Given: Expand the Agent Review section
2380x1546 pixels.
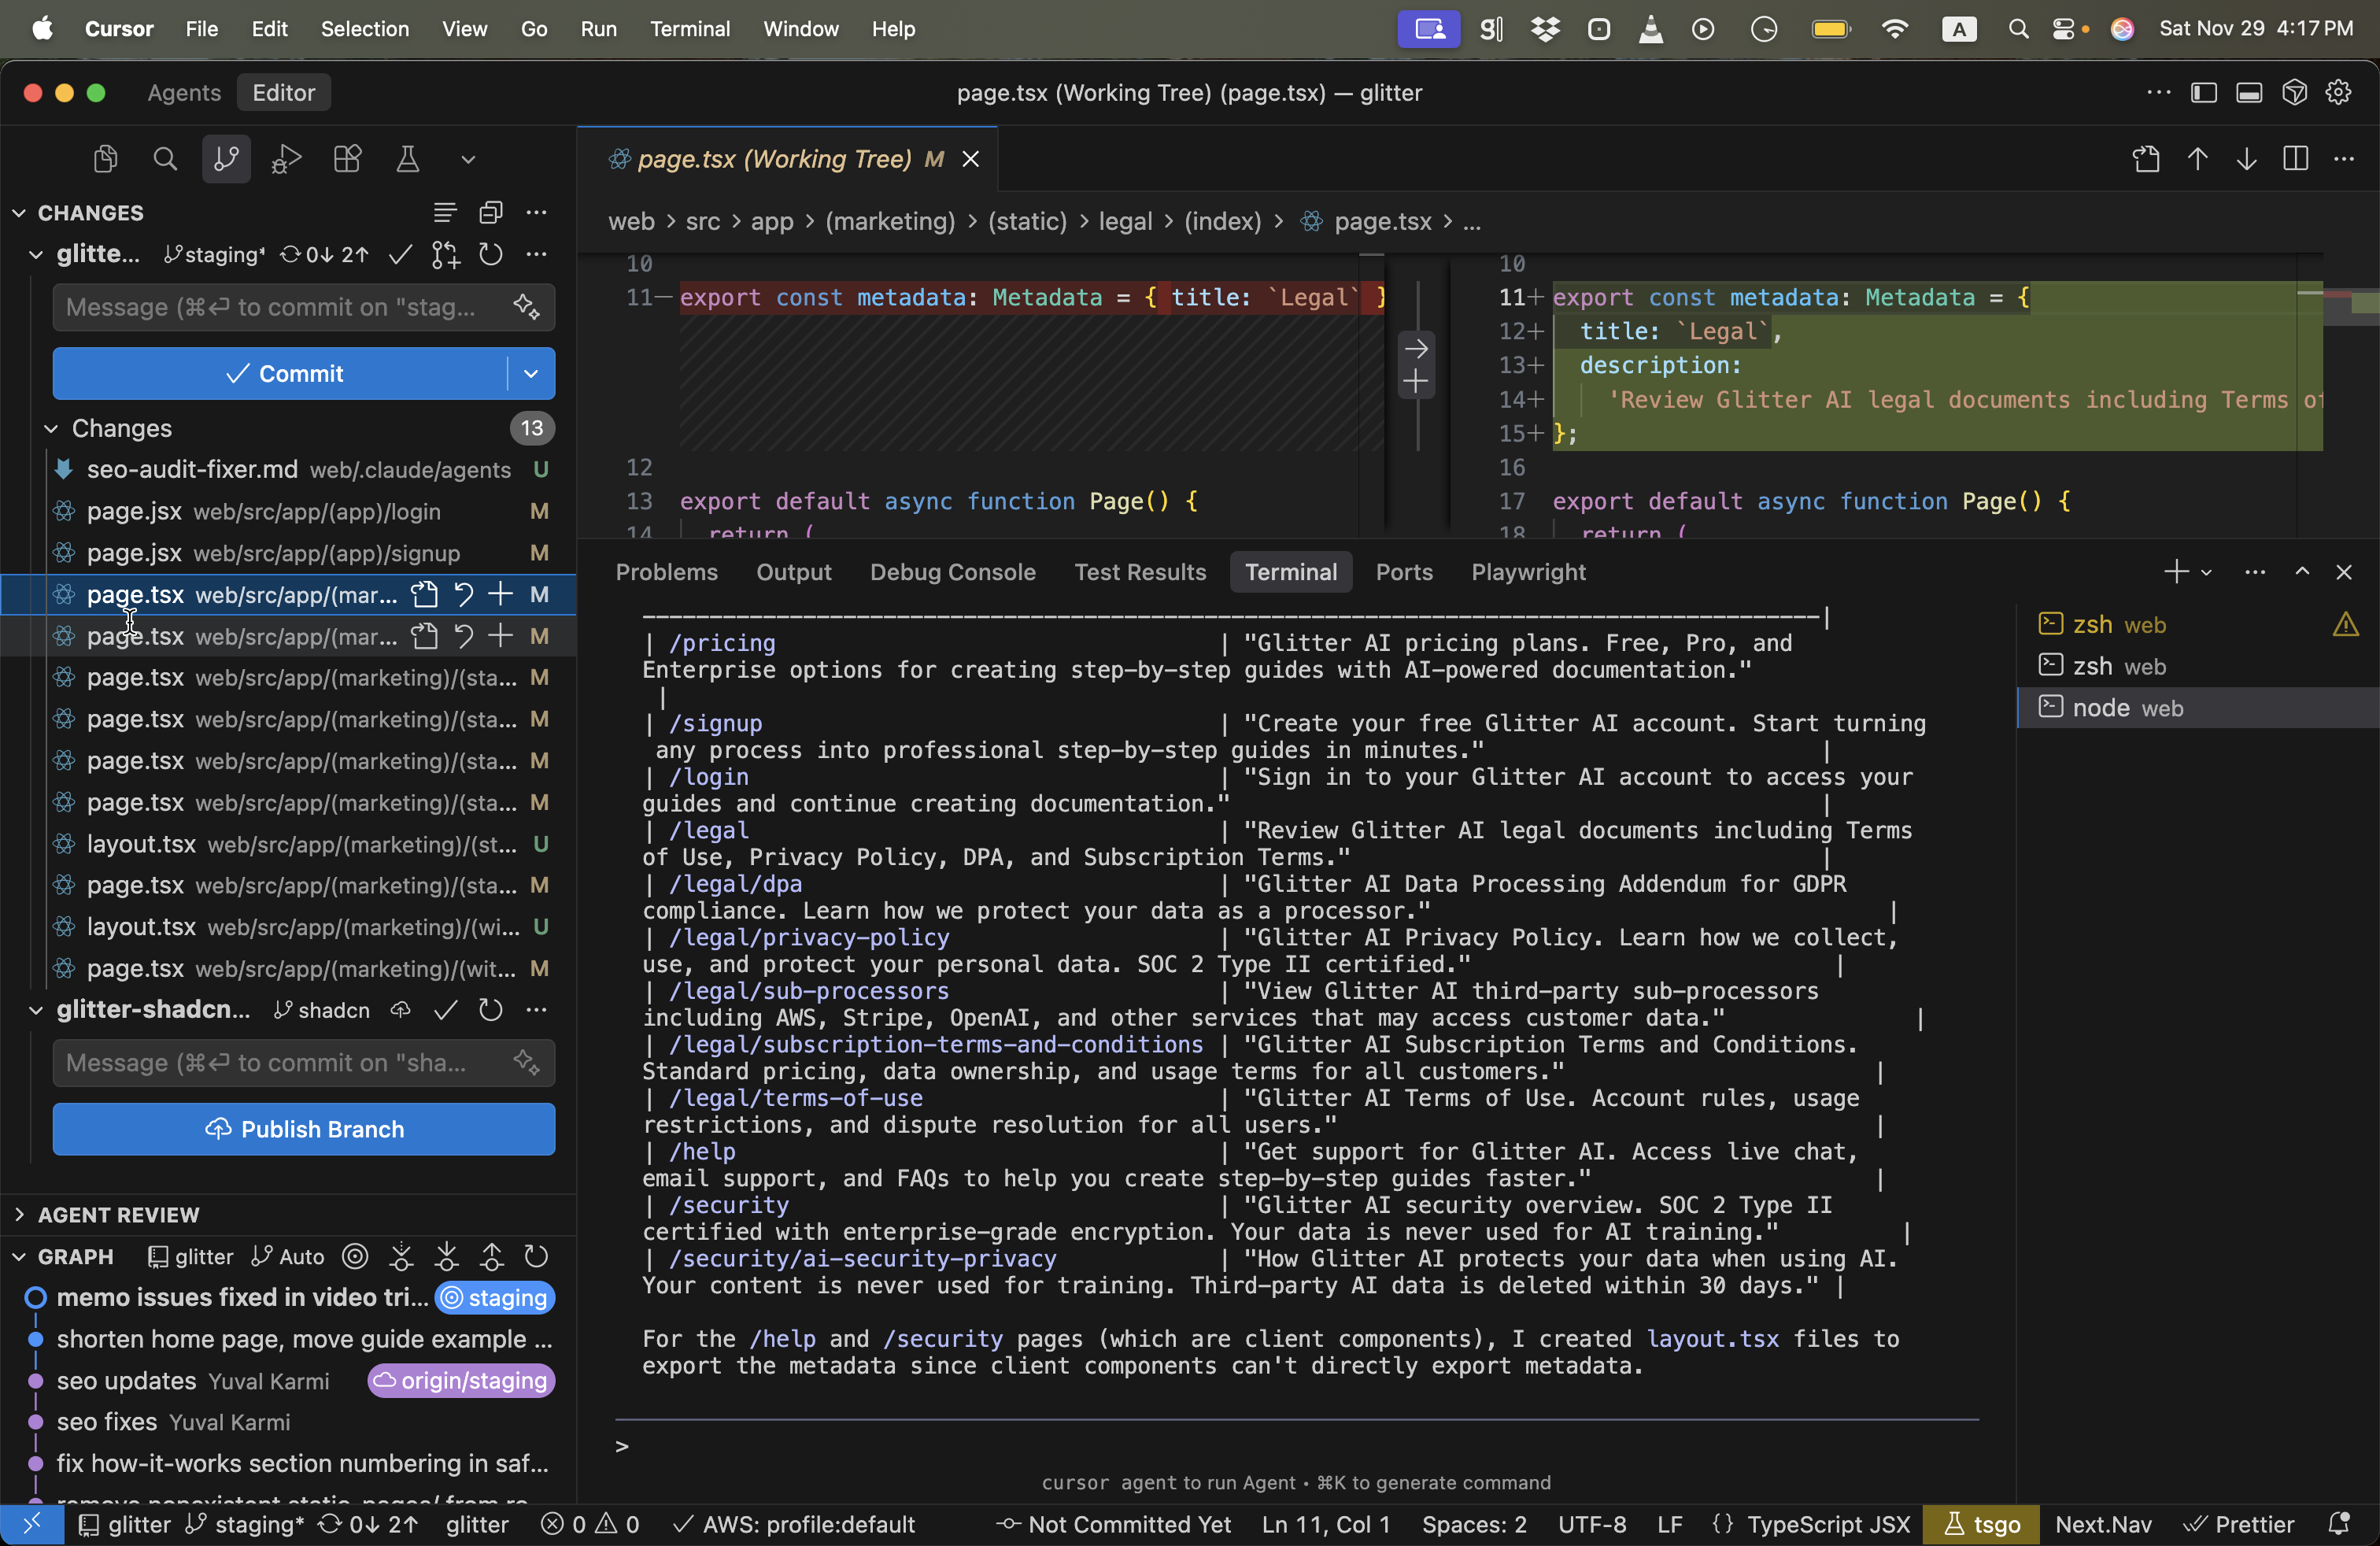Looking at the screenshot, I should pyautogui.click(x=20, y=1215).
